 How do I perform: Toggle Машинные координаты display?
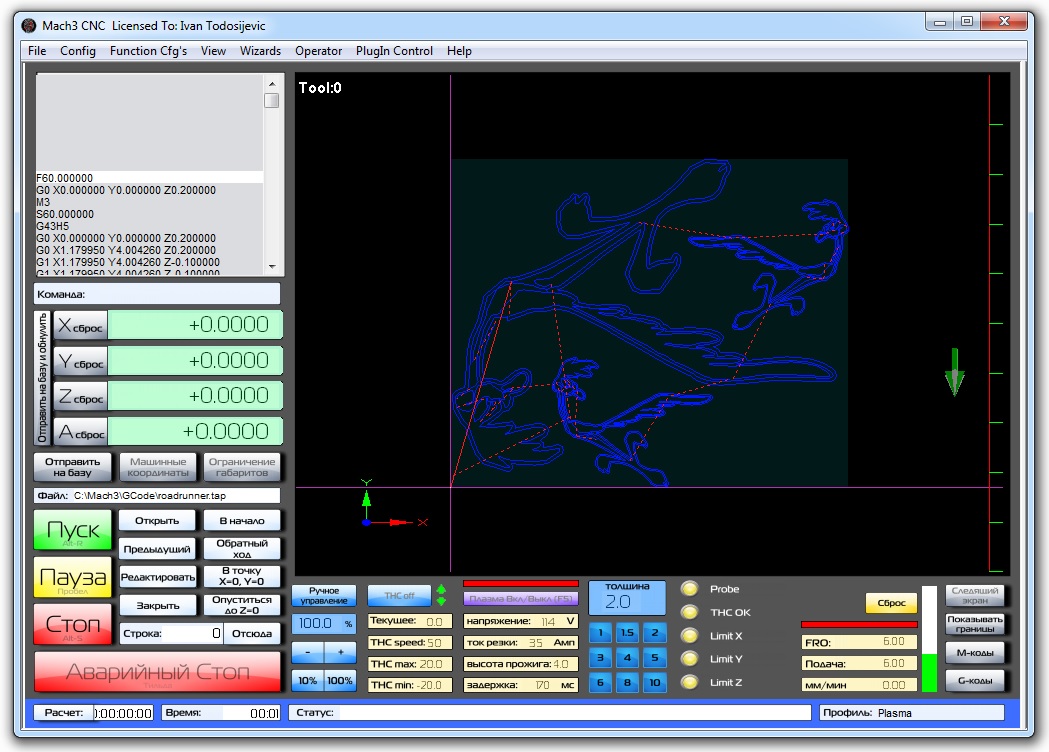pos(158,467)
